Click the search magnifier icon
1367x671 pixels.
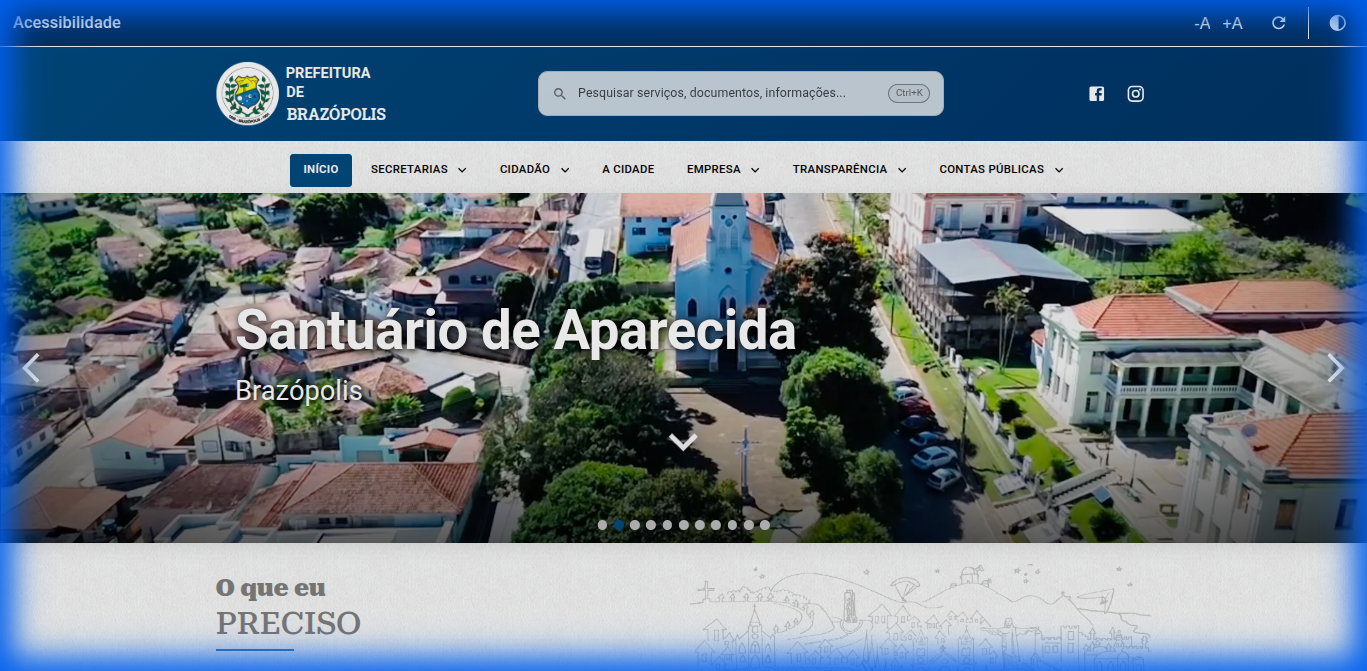(559, 93)
